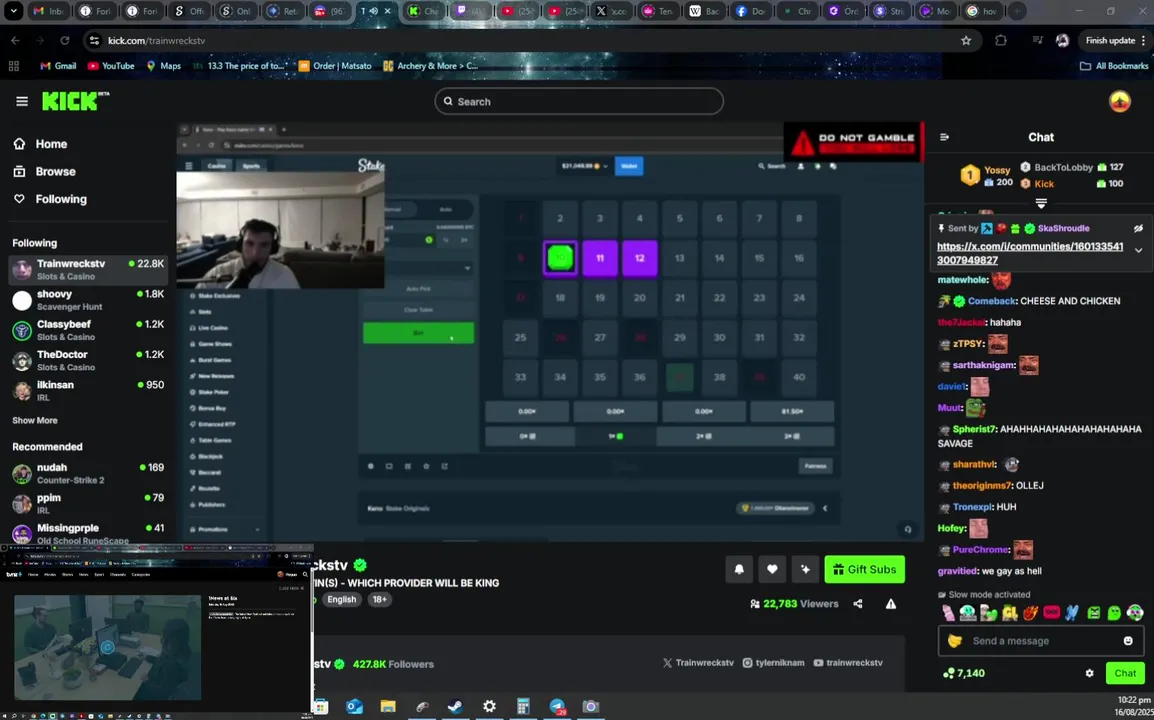Screen dimensions: 1154x720
Task: Open TheDoctor channel in sidebar
Action: coord(88,360)
